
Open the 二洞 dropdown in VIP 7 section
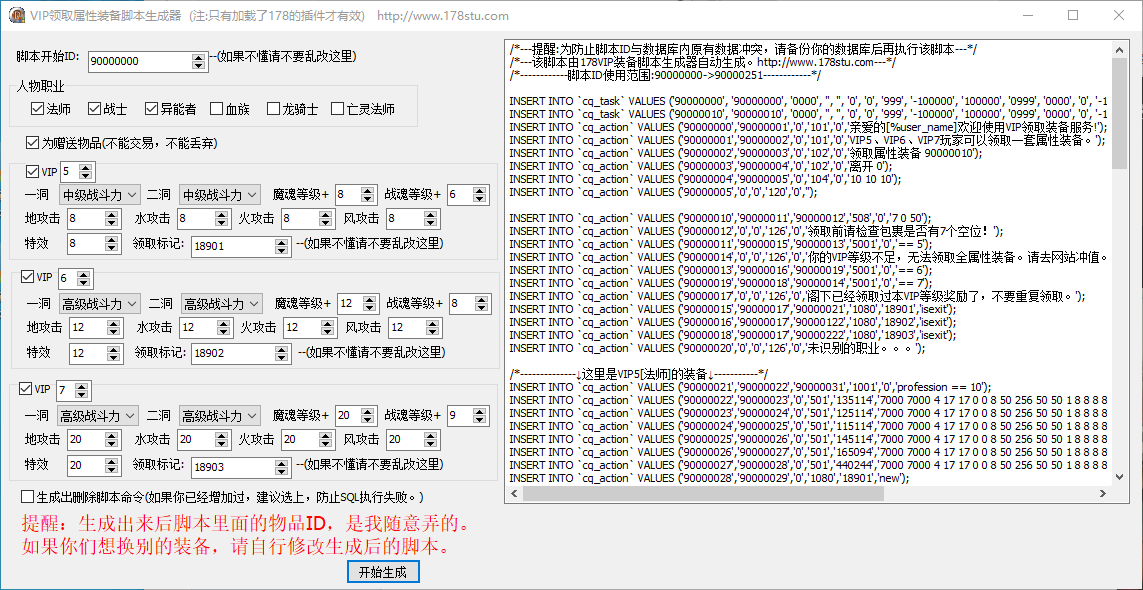point(220,416)
